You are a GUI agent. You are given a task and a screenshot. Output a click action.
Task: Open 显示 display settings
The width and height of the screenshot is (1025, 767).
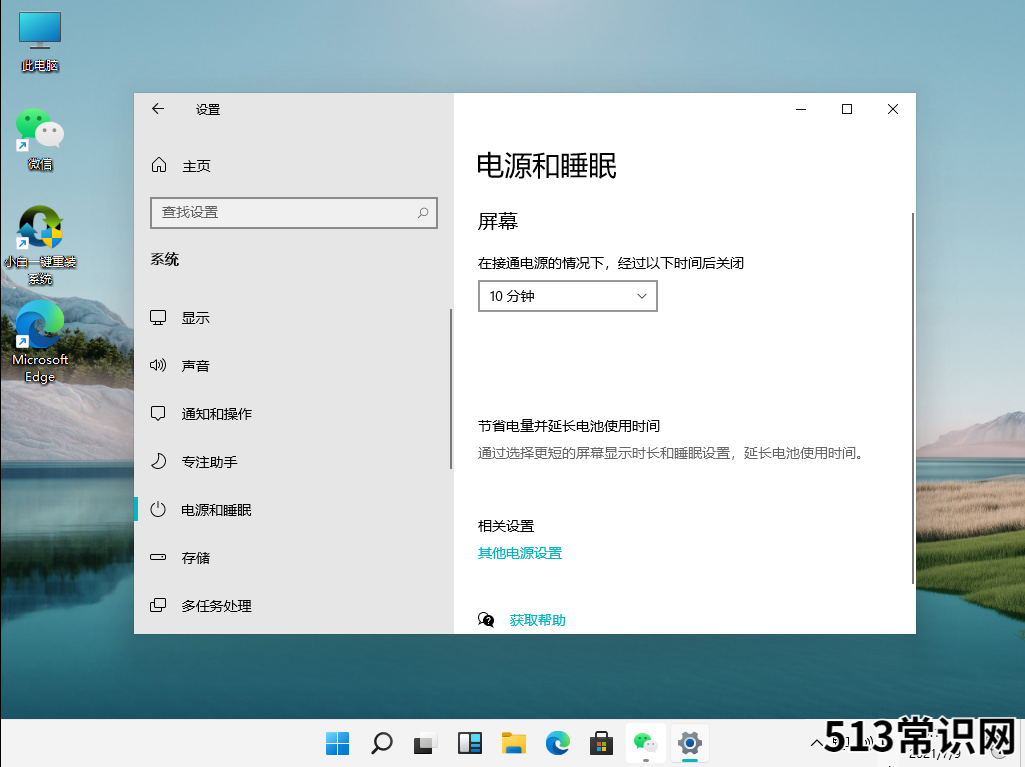click(195, 318)
